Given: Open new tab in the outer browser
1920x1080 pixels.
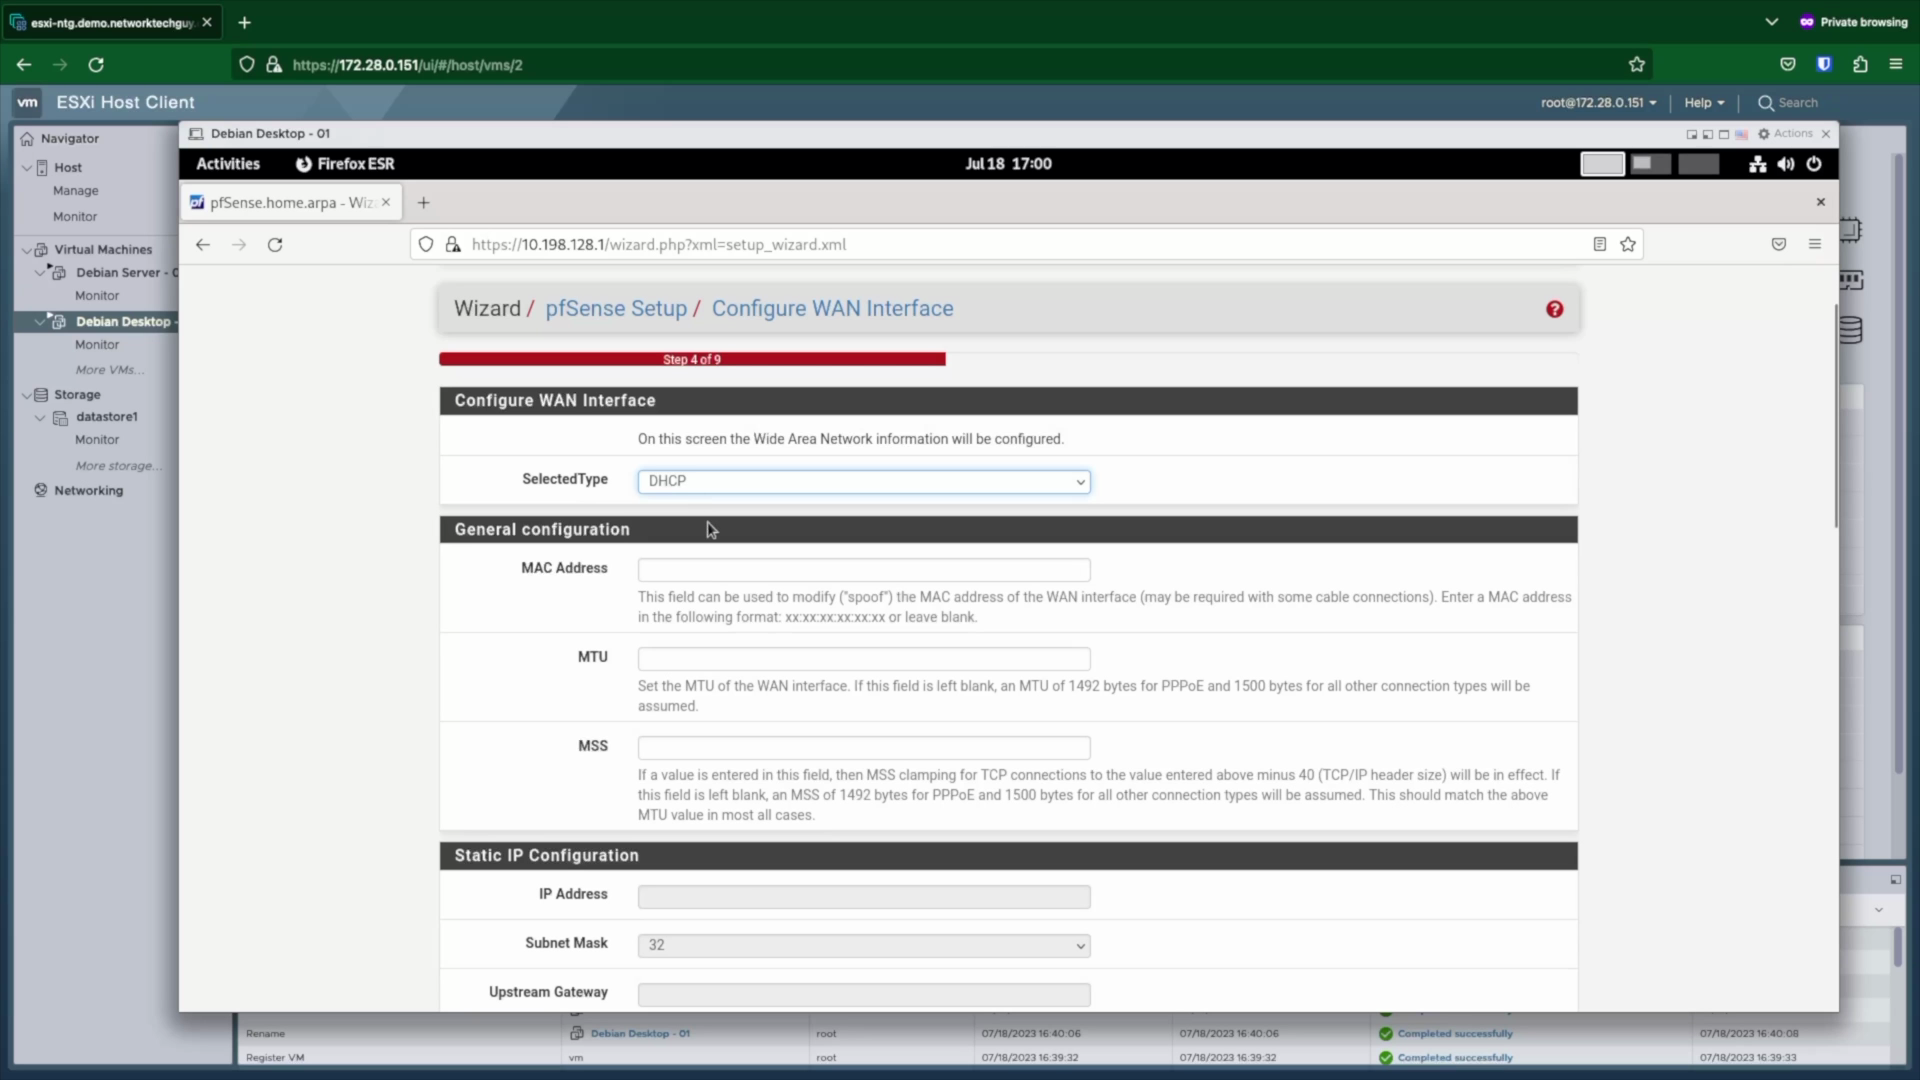Looking at the screenshot, I should (244, 22).
